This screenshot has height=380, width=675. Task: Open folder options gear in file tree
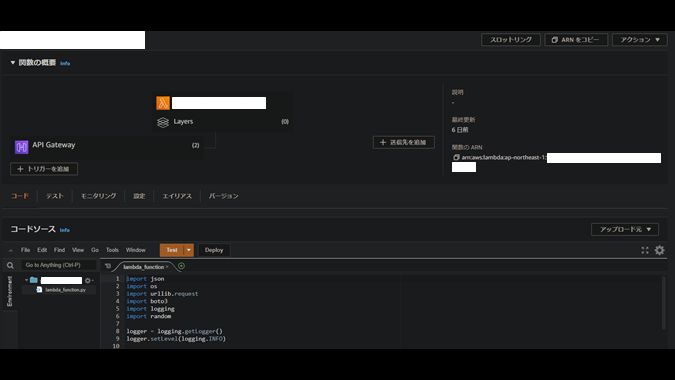(x=88, y=281)
